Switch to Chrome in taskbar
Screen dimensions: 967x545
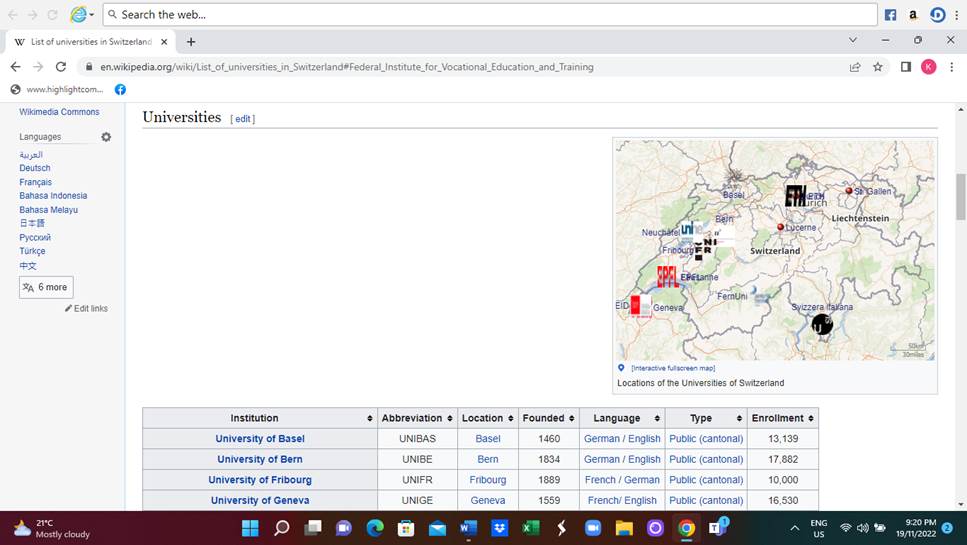[686, 528]
